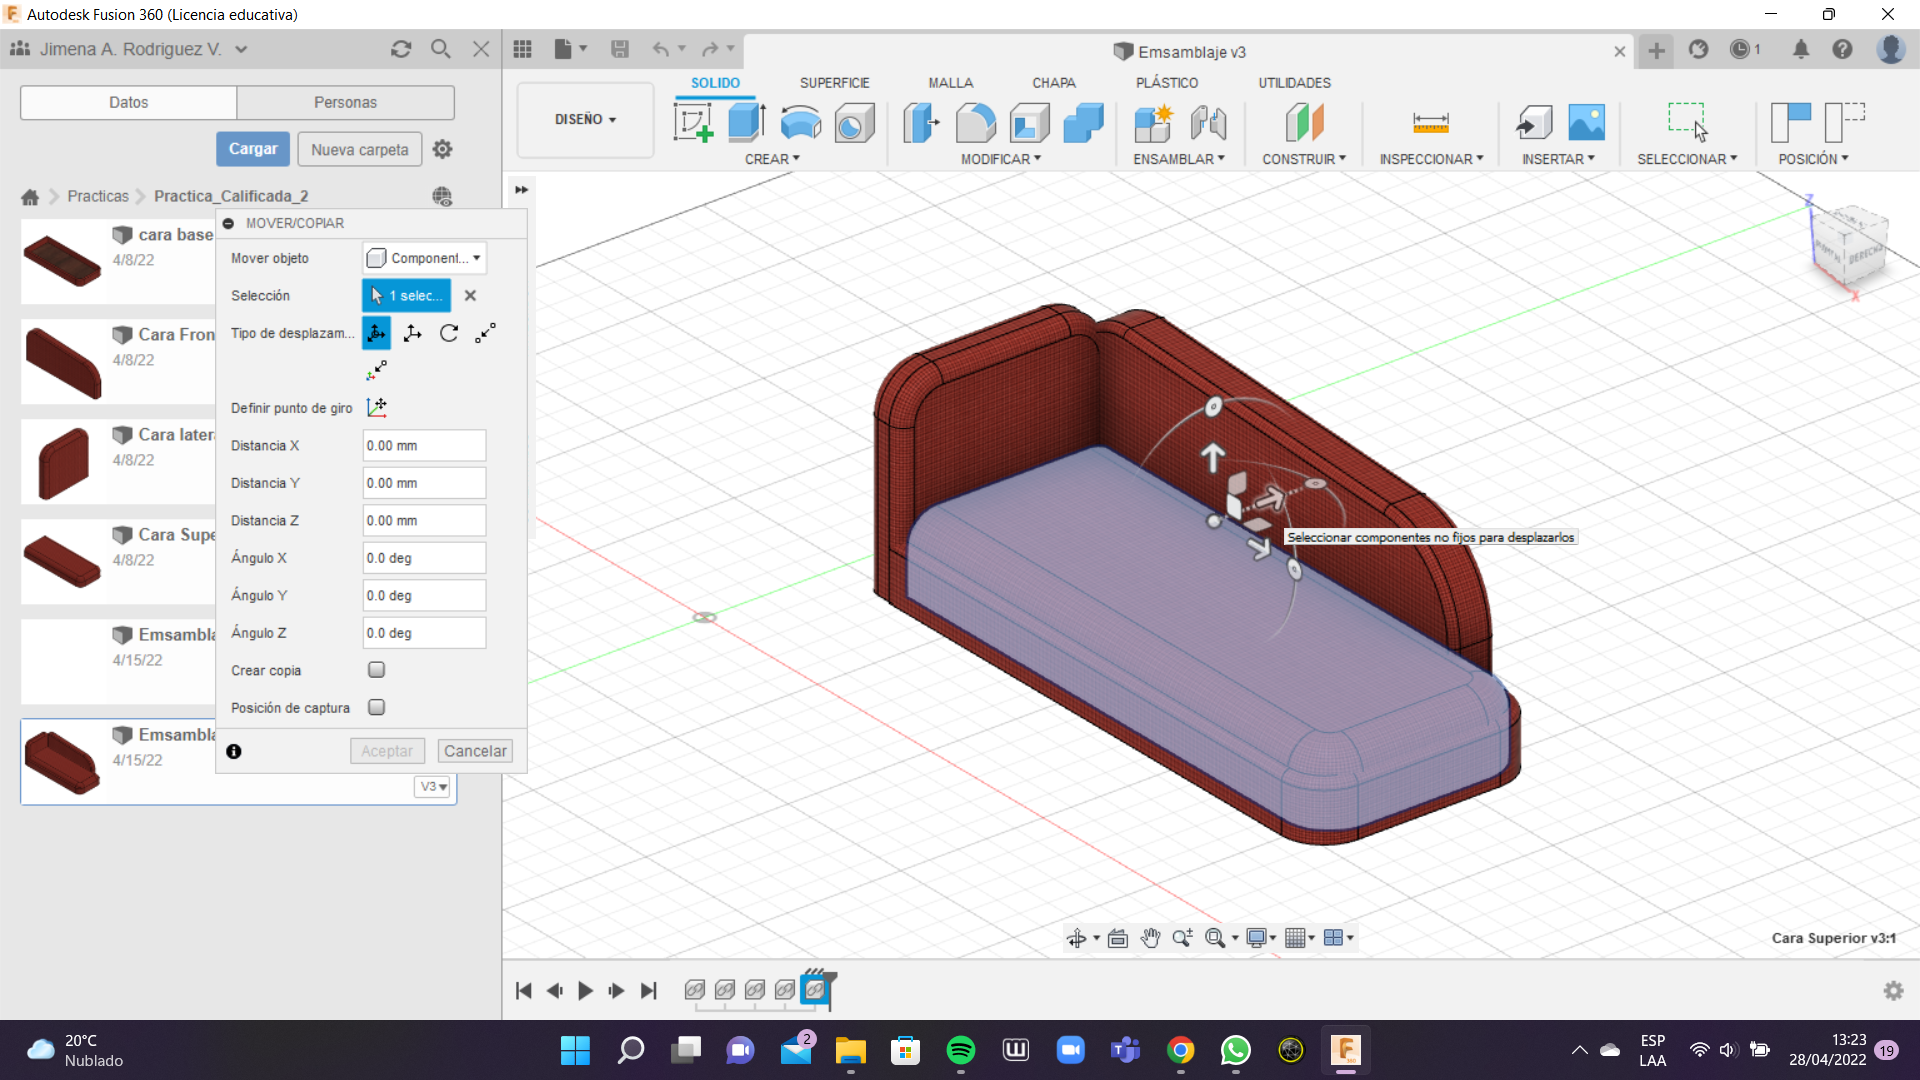
Task: Select the Free Move displacement icon
Action: point(377,333)
